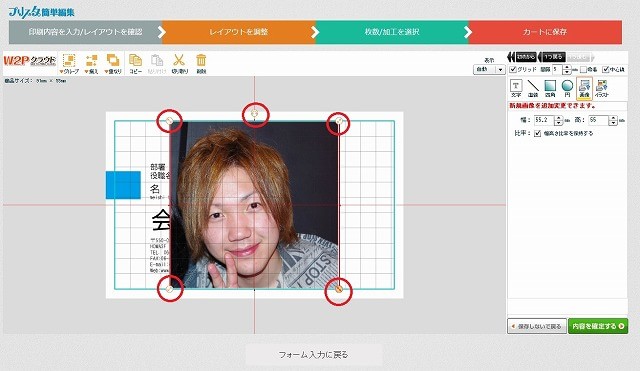Decrease the 高 height value

point(613,123)
